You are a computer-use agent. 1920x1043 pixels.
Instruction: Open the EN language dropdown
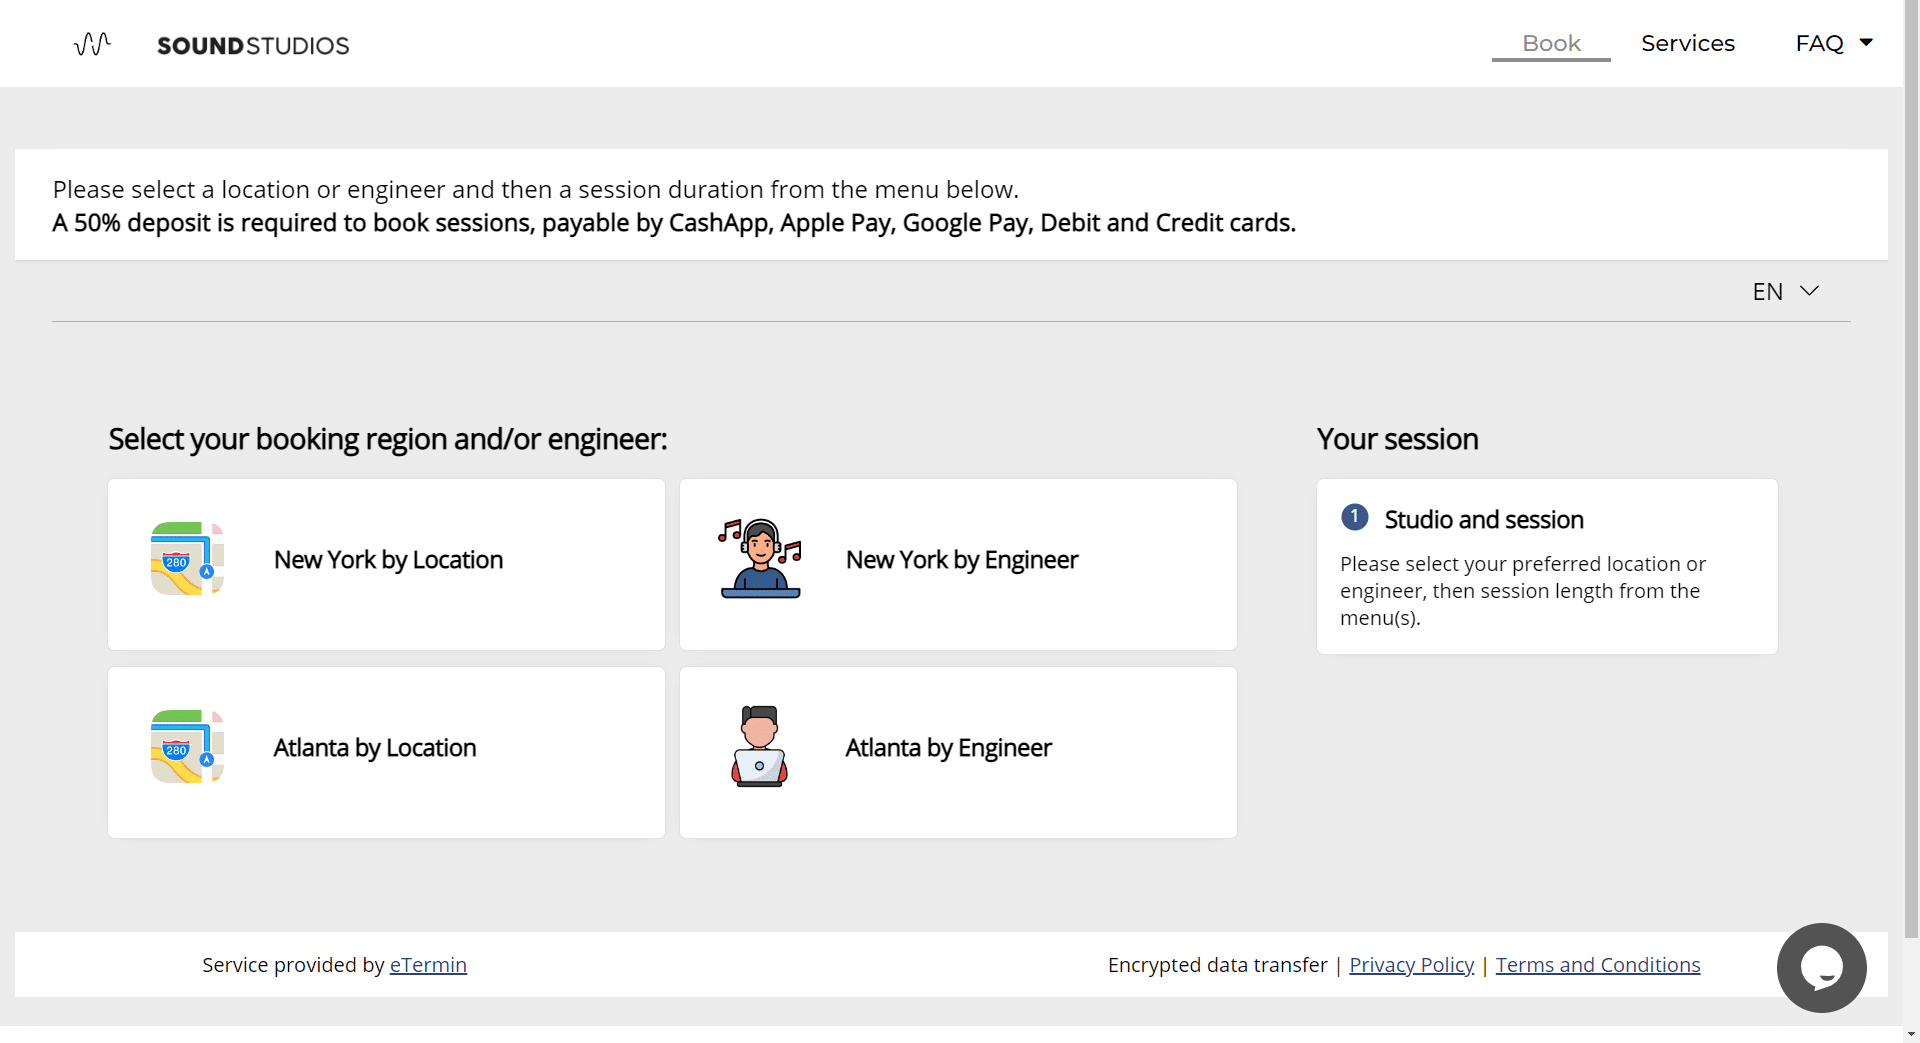[1786, 291]
